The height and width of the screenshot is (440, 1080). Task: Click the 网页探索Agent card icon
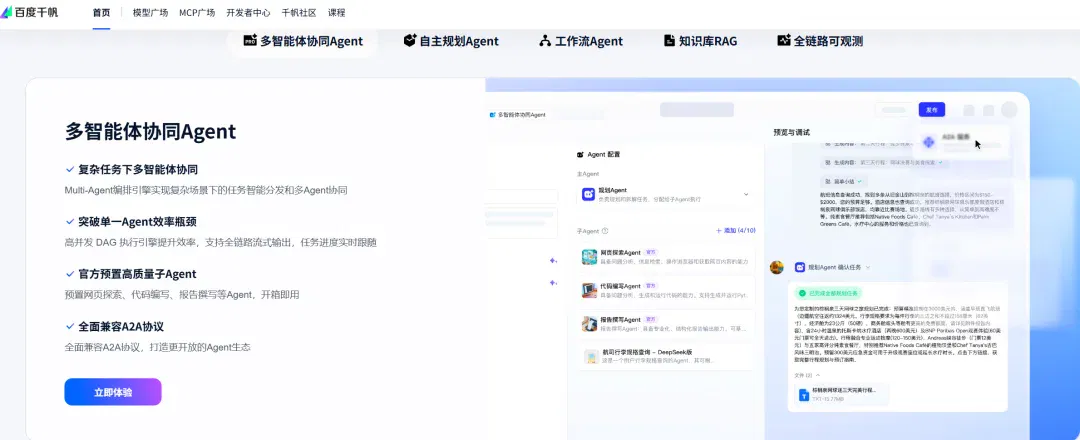[589, 257]
